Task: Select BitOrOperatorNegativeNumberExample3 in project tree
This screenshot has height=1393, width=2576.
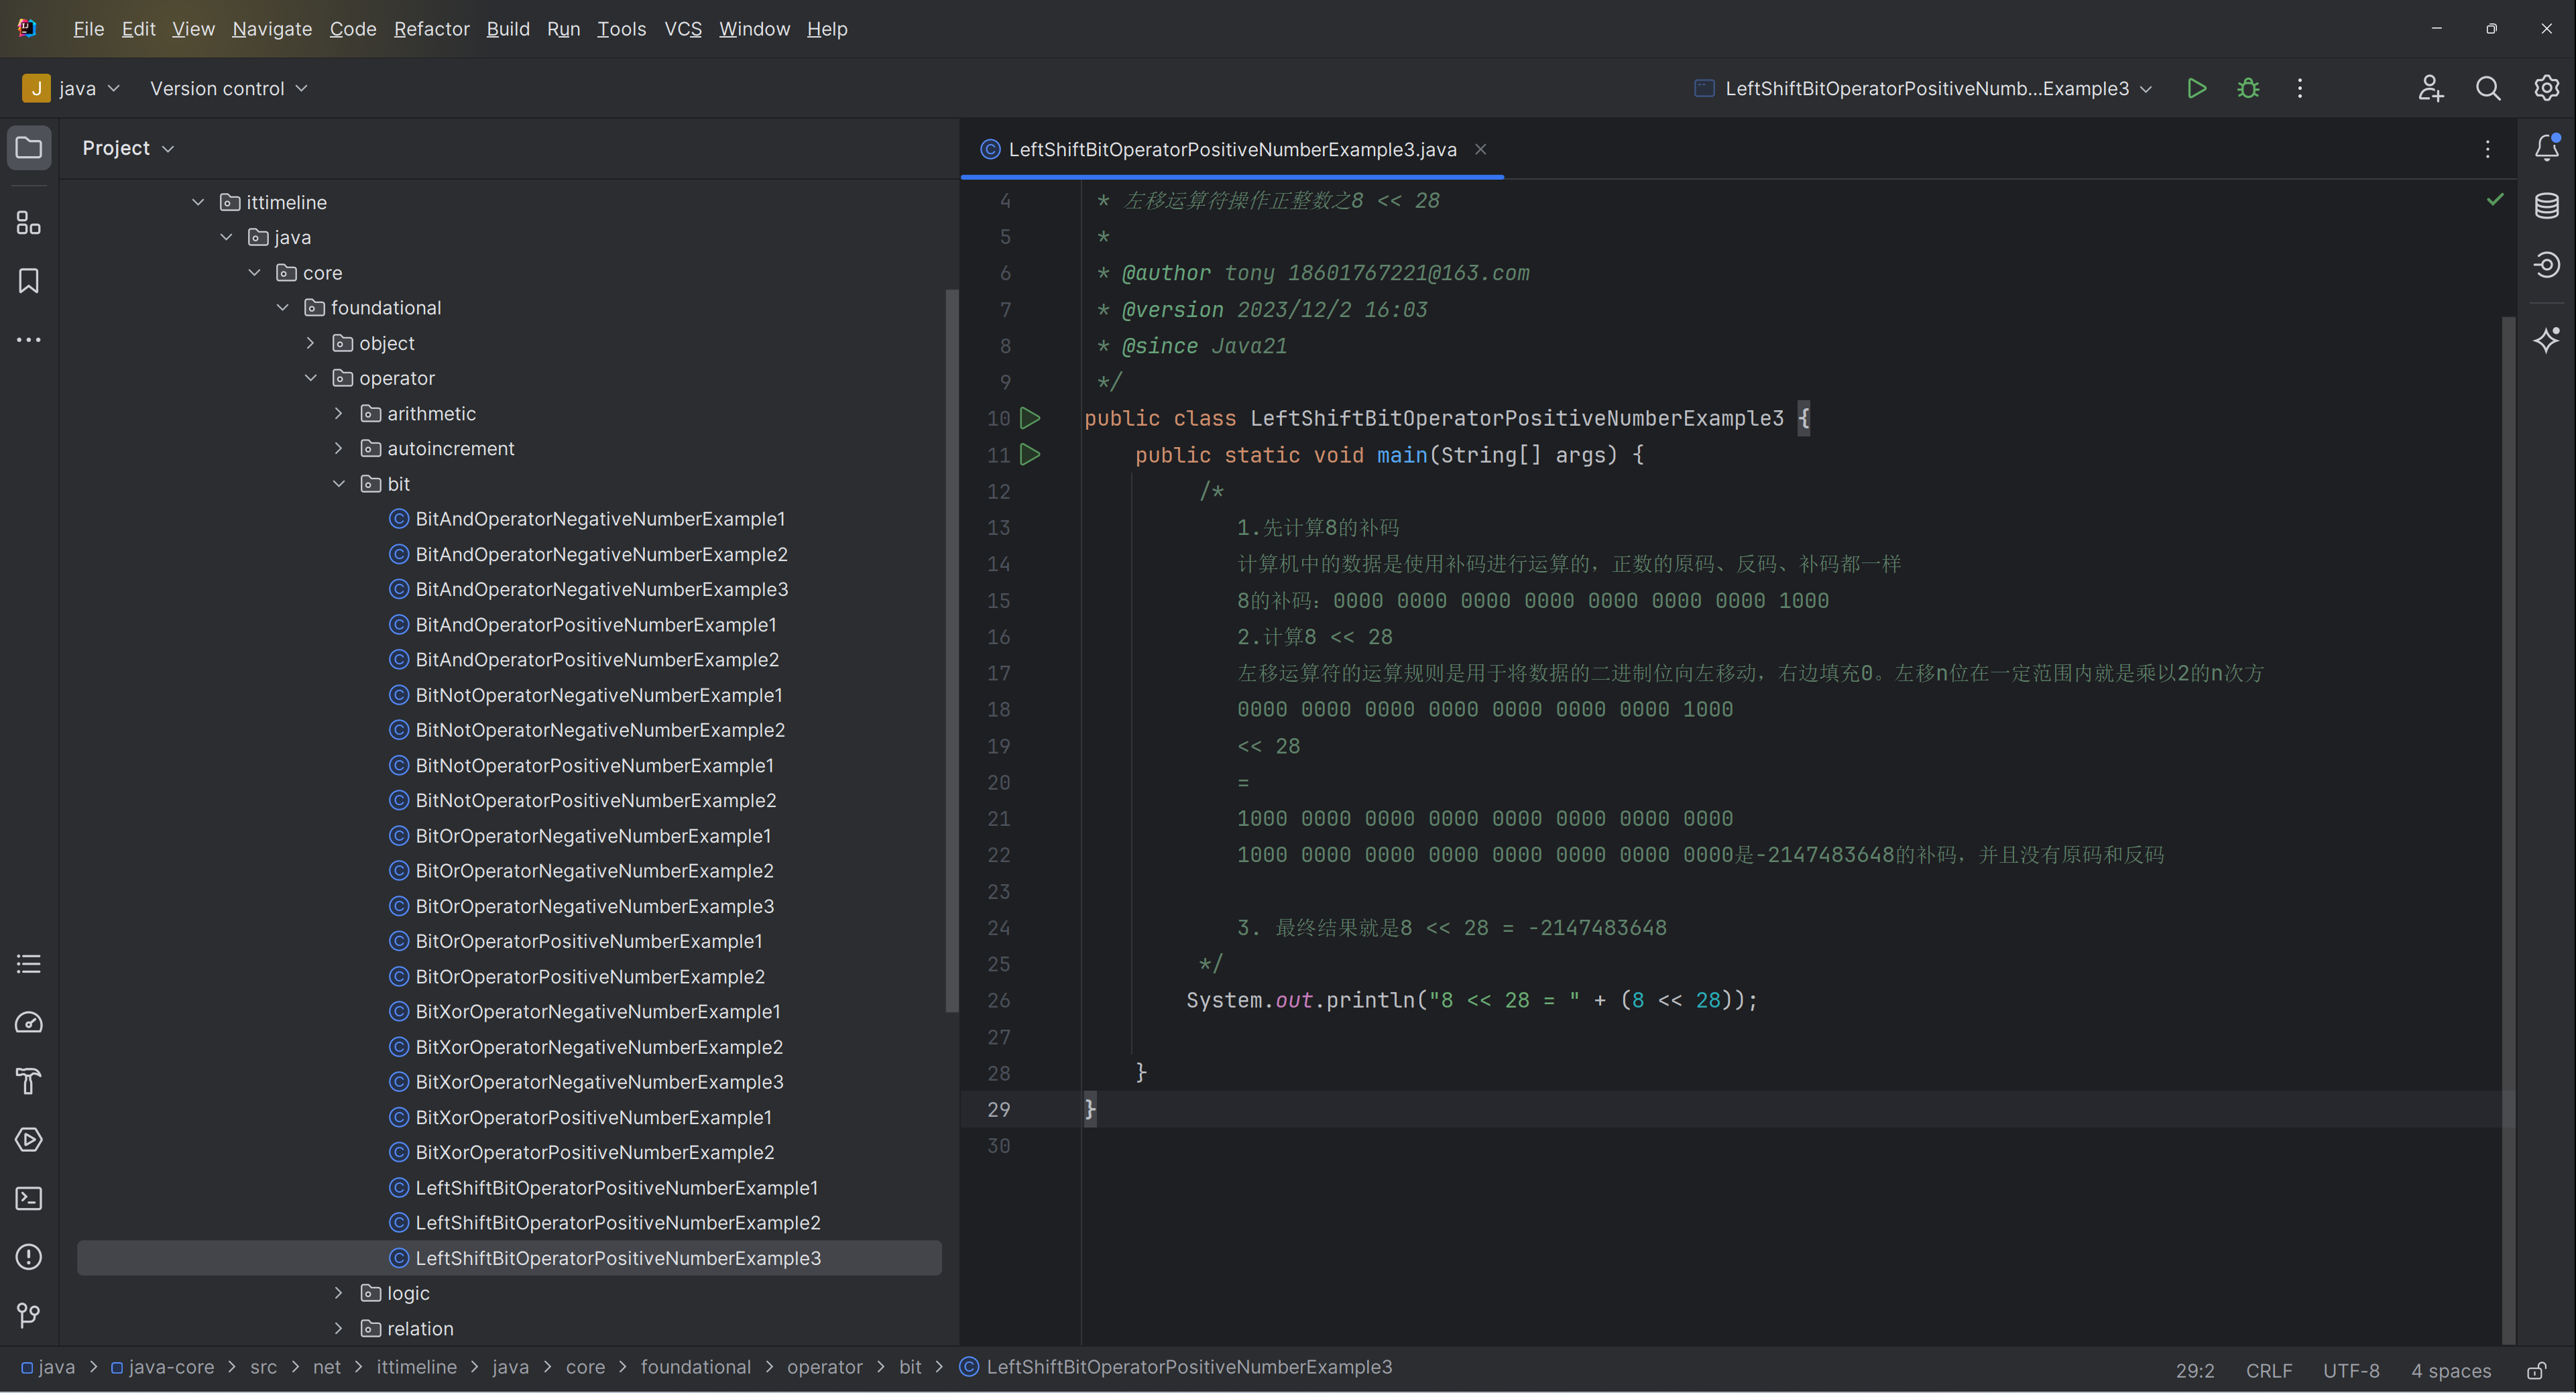Action: pos(594,906)
